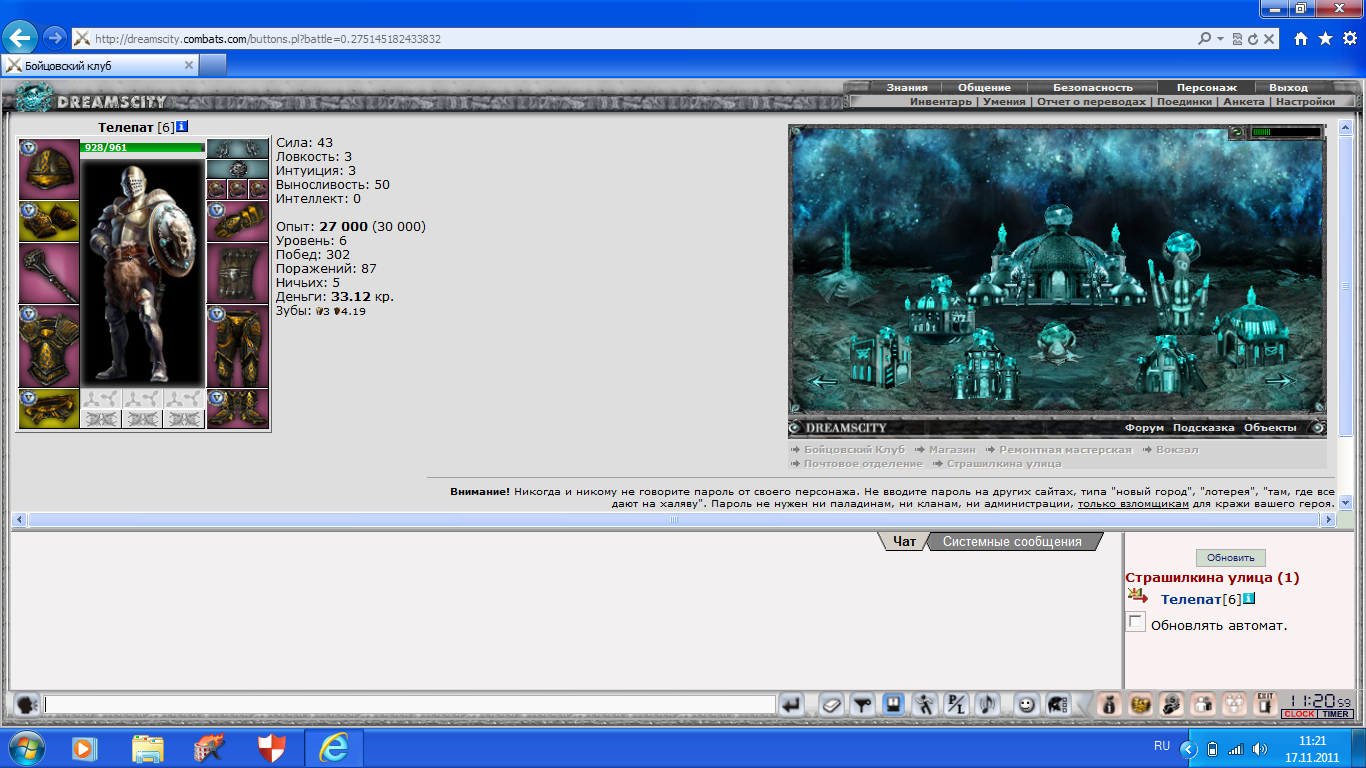This screenshot has height=768, width=1366.
Task: Open Анкета submenu link
Action: pos(1243,102)
